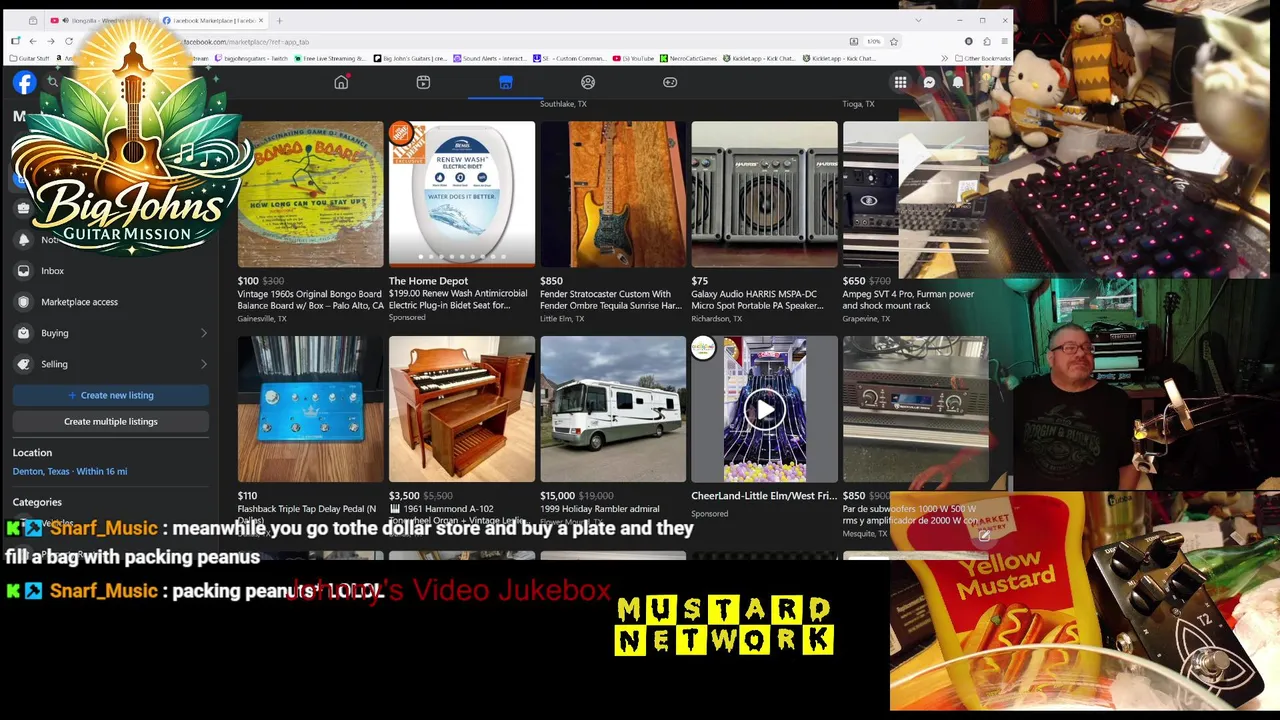This screenshot has width=1280, height=720.
Task: Open the Facebook menu grid icon
Action: click(x=900, y=83)
